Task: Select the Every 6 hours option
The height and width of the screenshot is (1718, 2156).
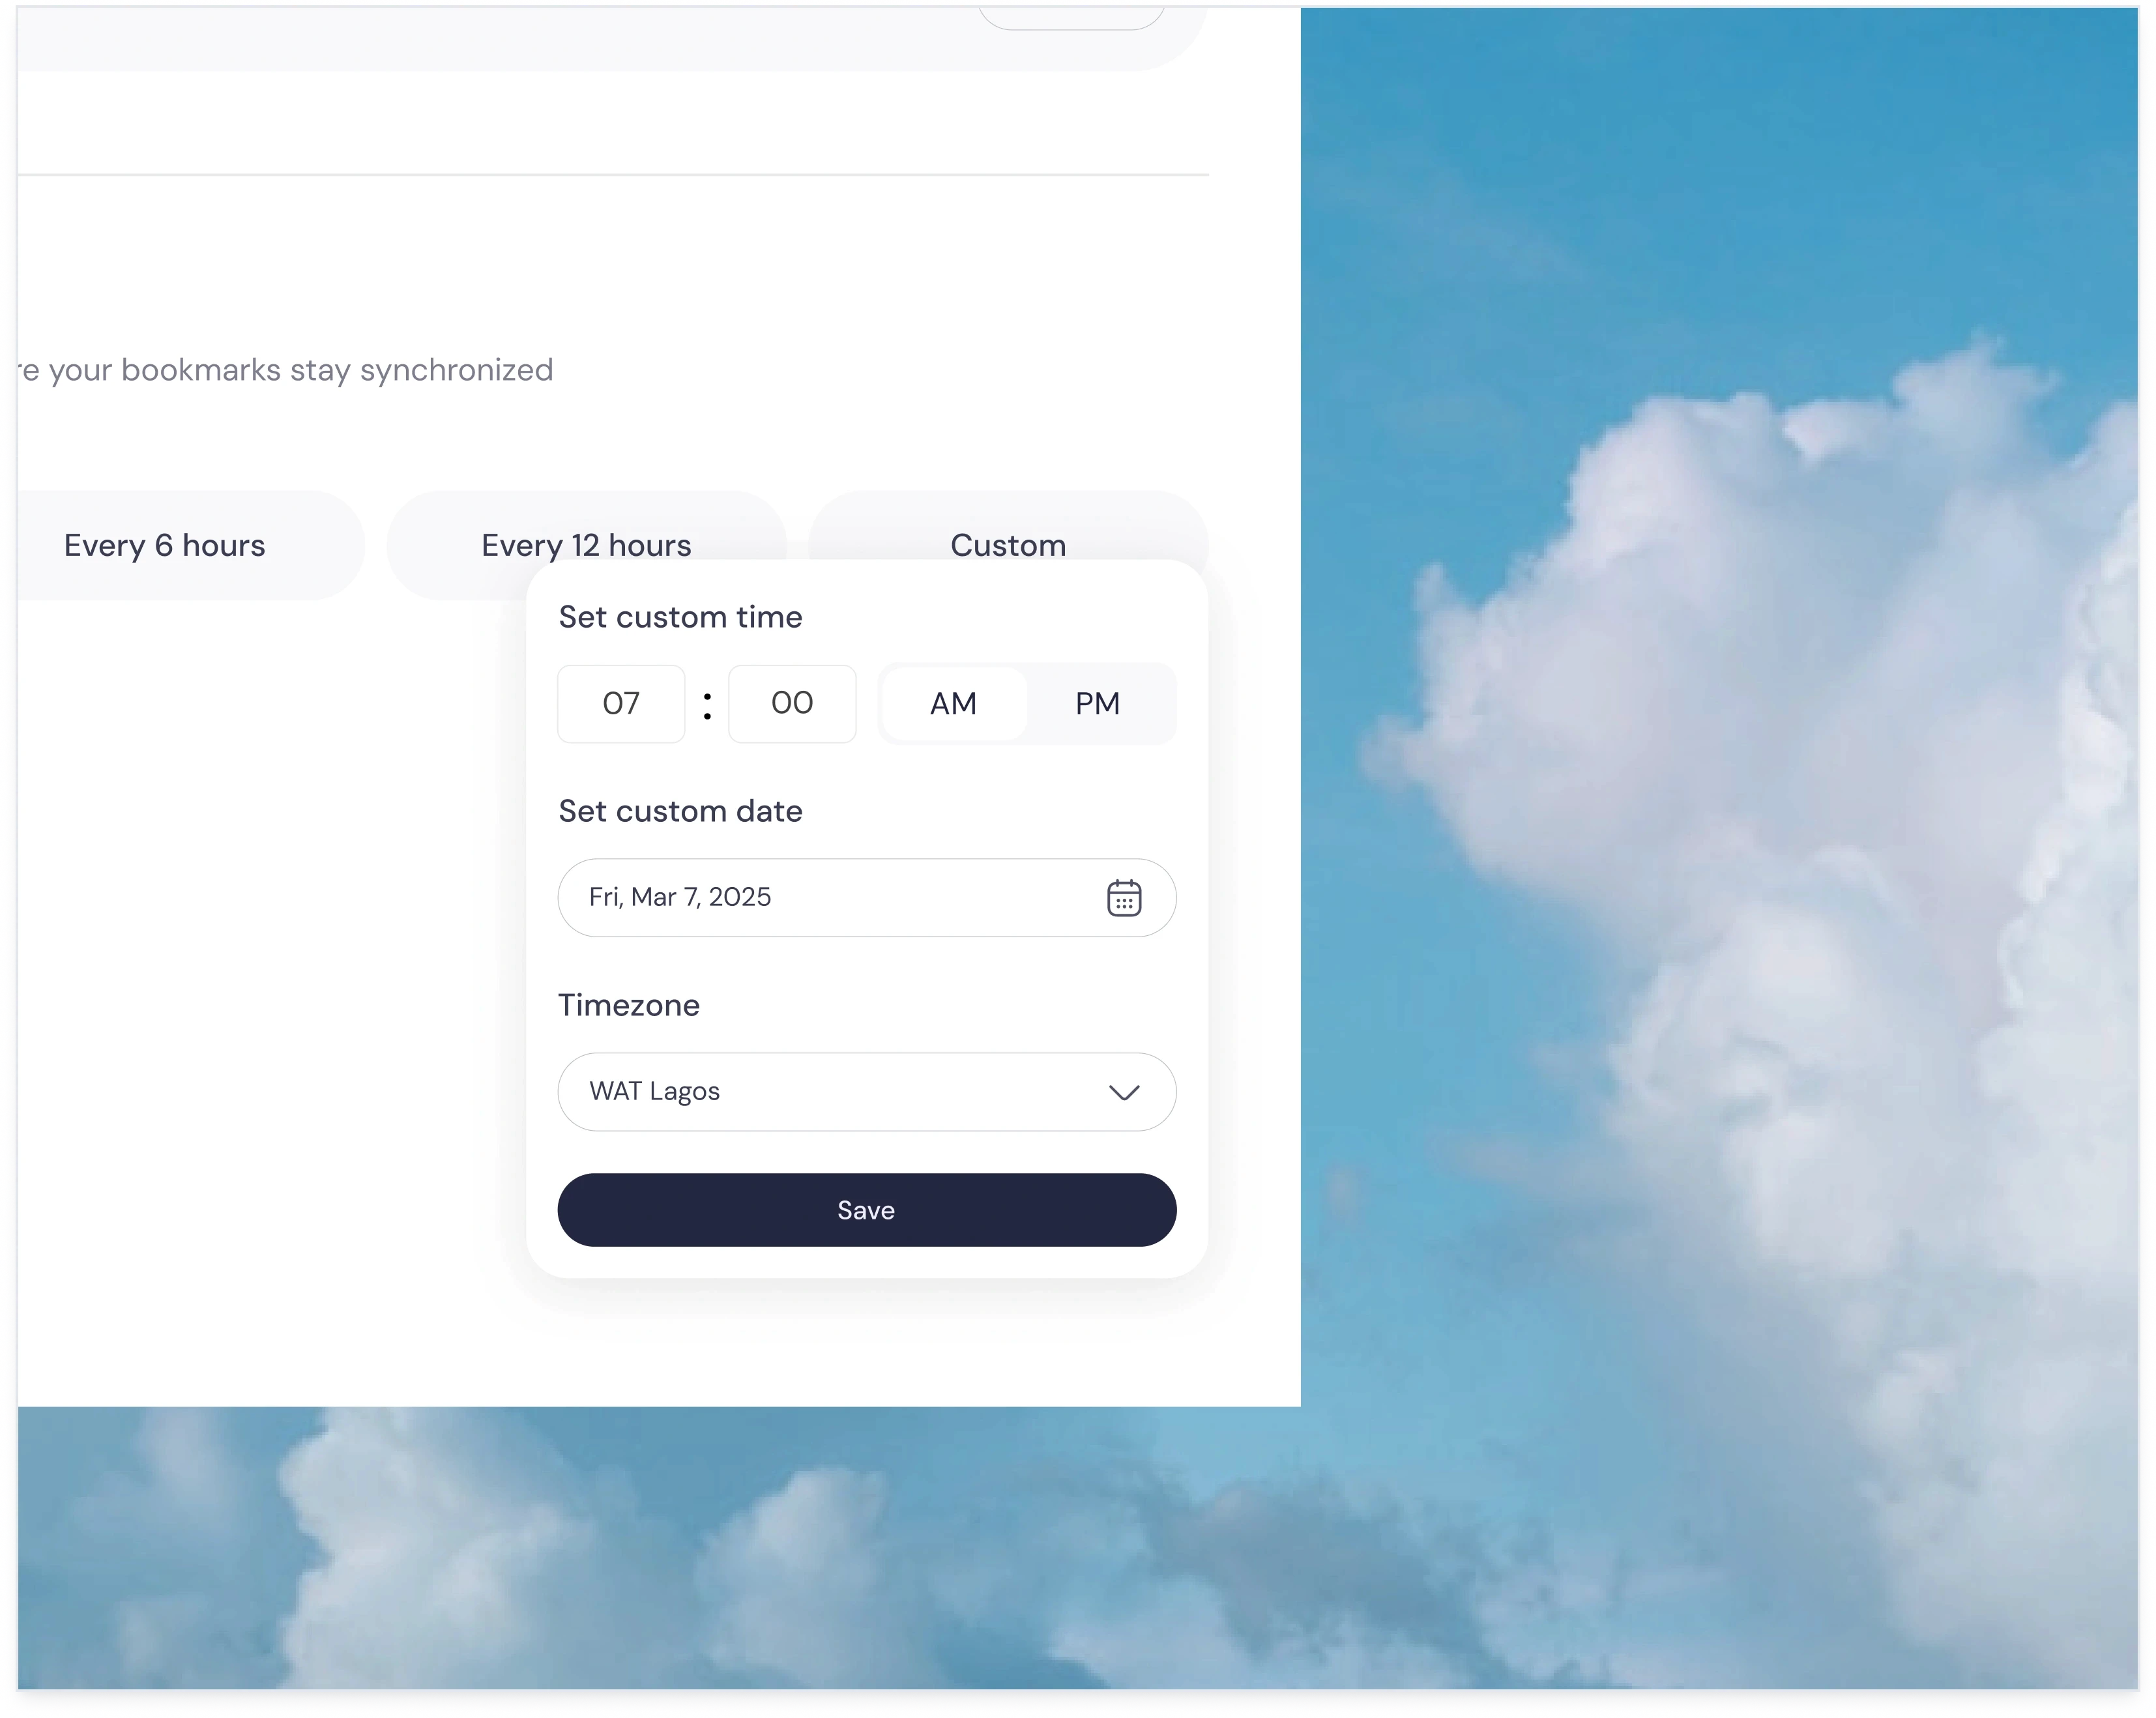Action: click(165, 545)
